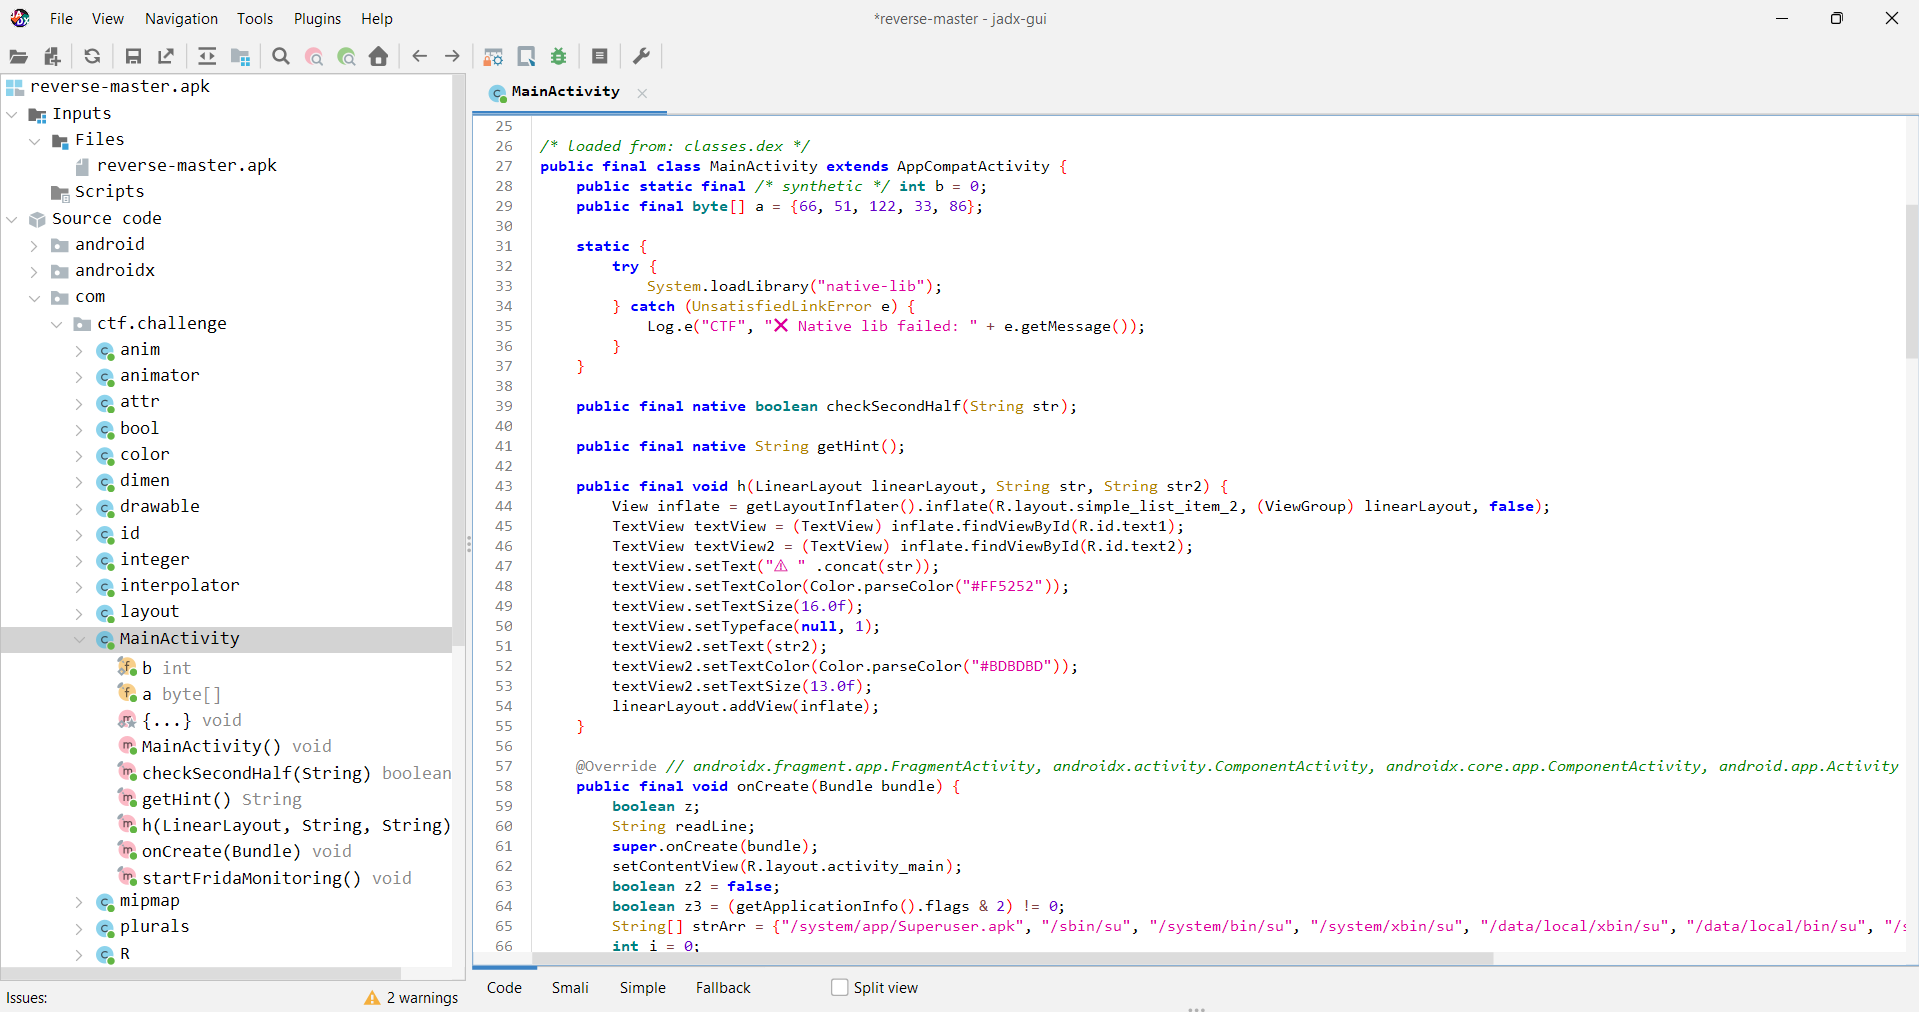The image size is (1919, 1012).
Task: Click the 2 warnings issues label
Action: pyautogui.click(x=421, y=998)
